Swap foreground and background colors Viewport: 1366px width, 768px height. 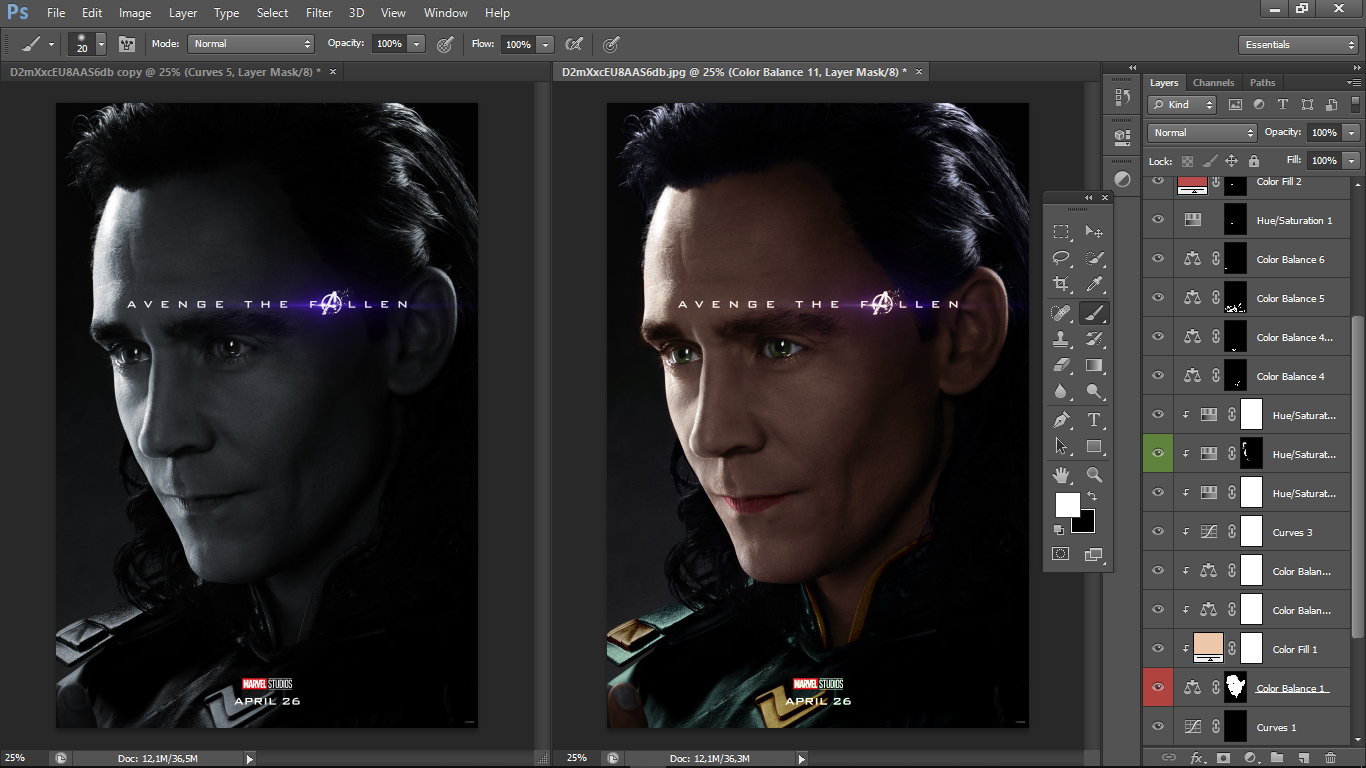tap(1092, 496)
